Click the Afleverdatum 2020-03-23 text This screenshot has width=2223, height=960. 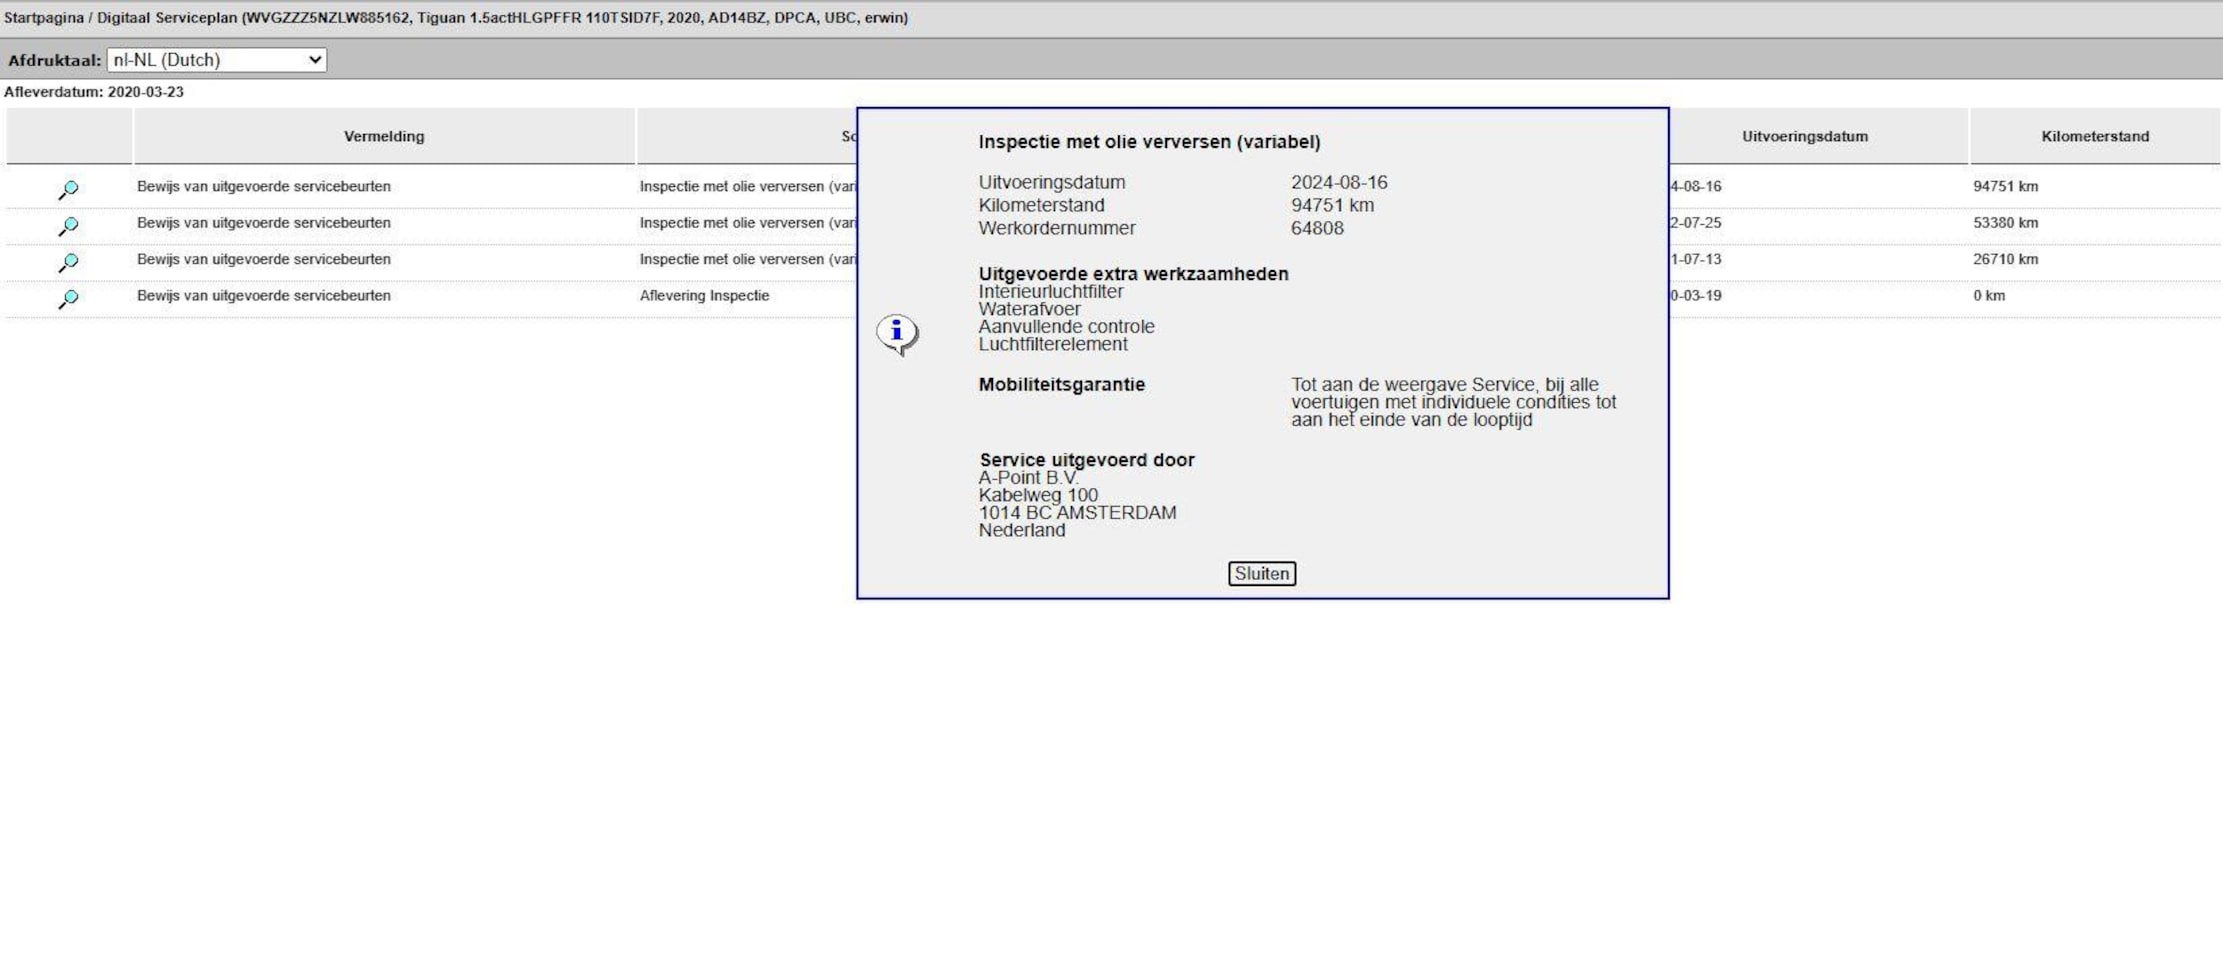(94, 92)
